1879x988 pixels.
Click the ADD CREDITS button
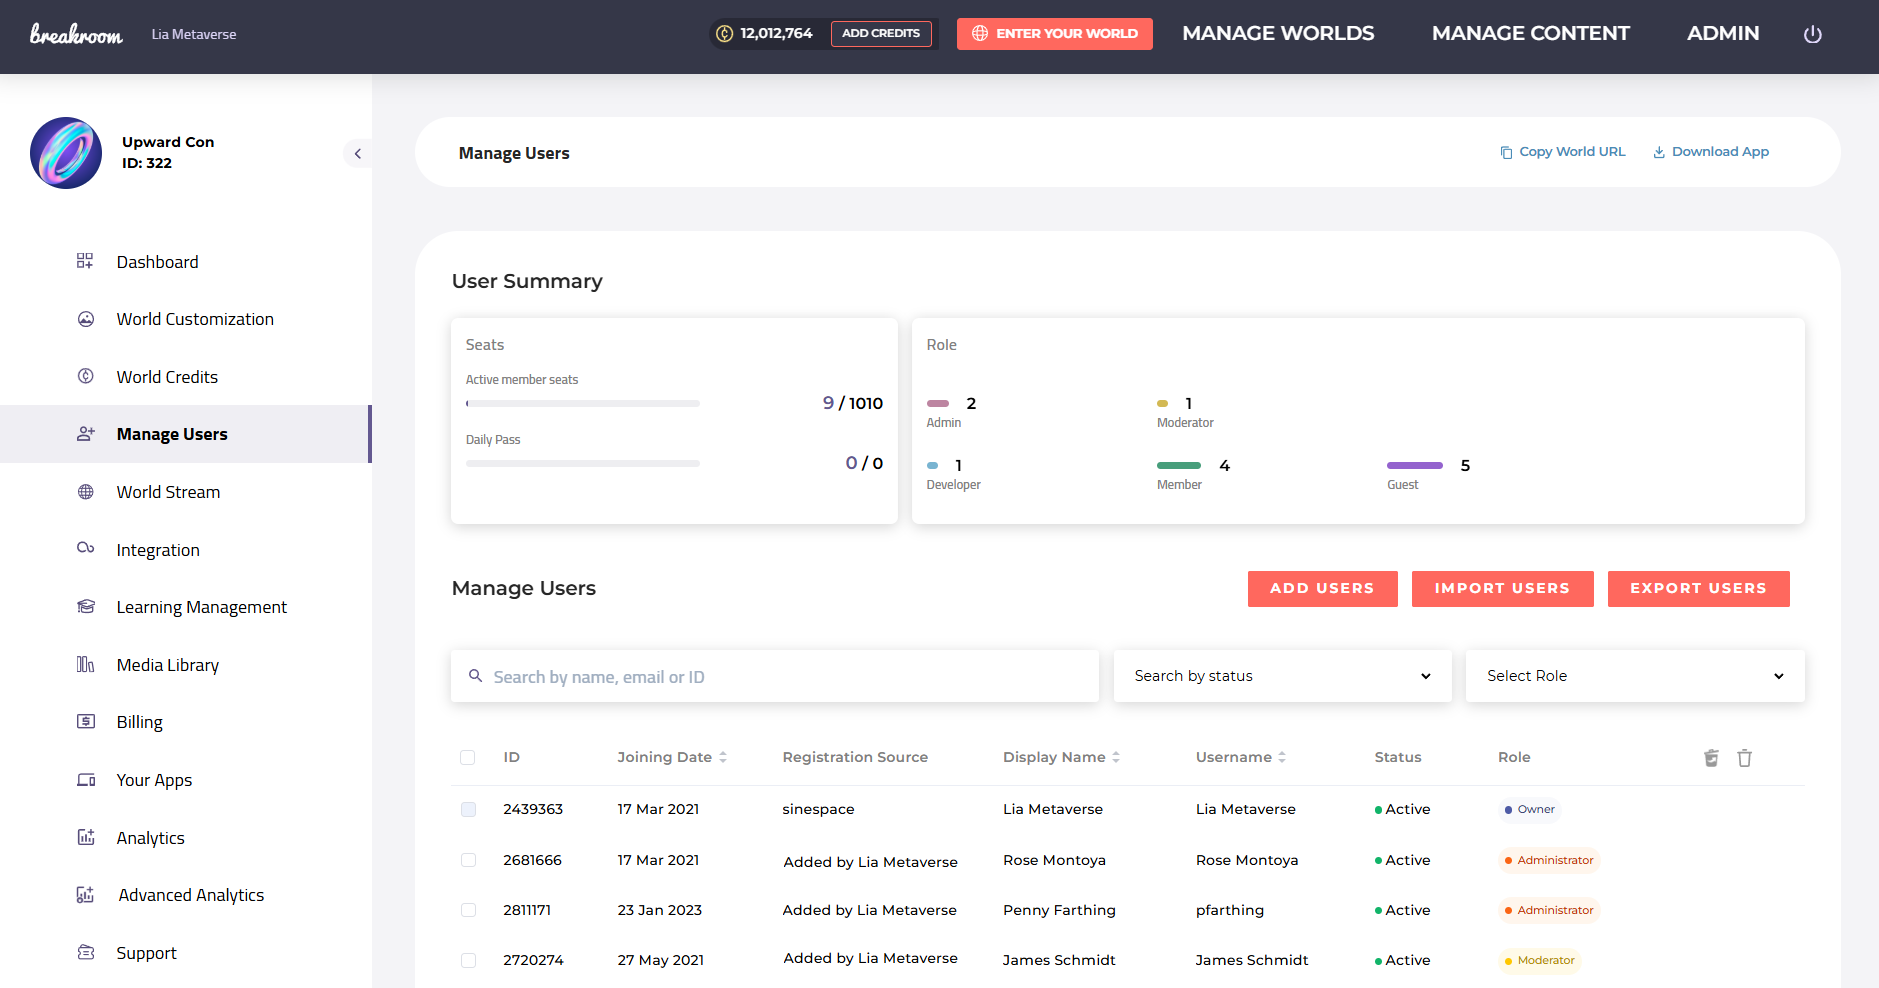point(881,34)
